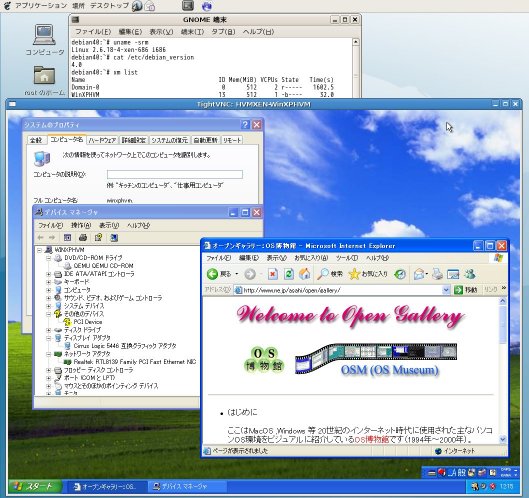Click Device Manager forward arrow
The height and width of the screenshot is (498, 529).
pyautogui.click(x=52, y=238)
